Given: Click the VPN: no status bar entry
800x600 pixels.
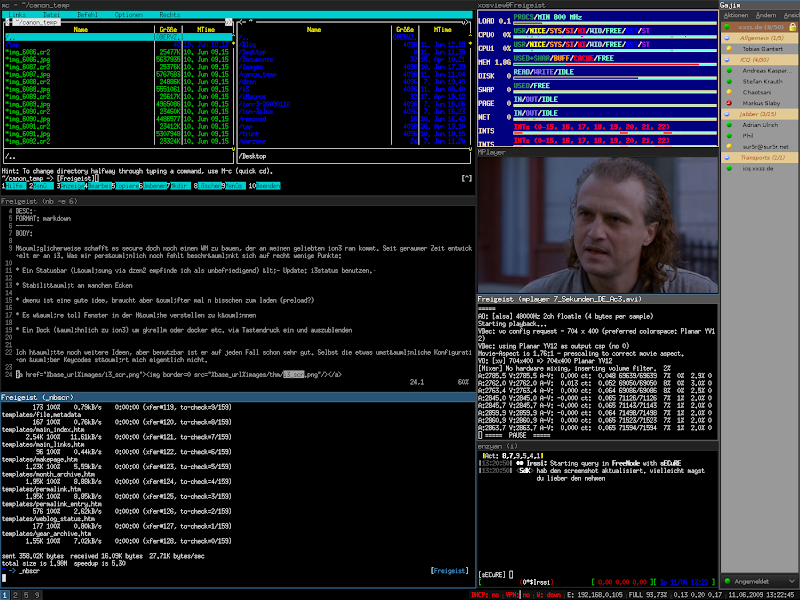Looking at the screenshot, I should click(518, 595).
